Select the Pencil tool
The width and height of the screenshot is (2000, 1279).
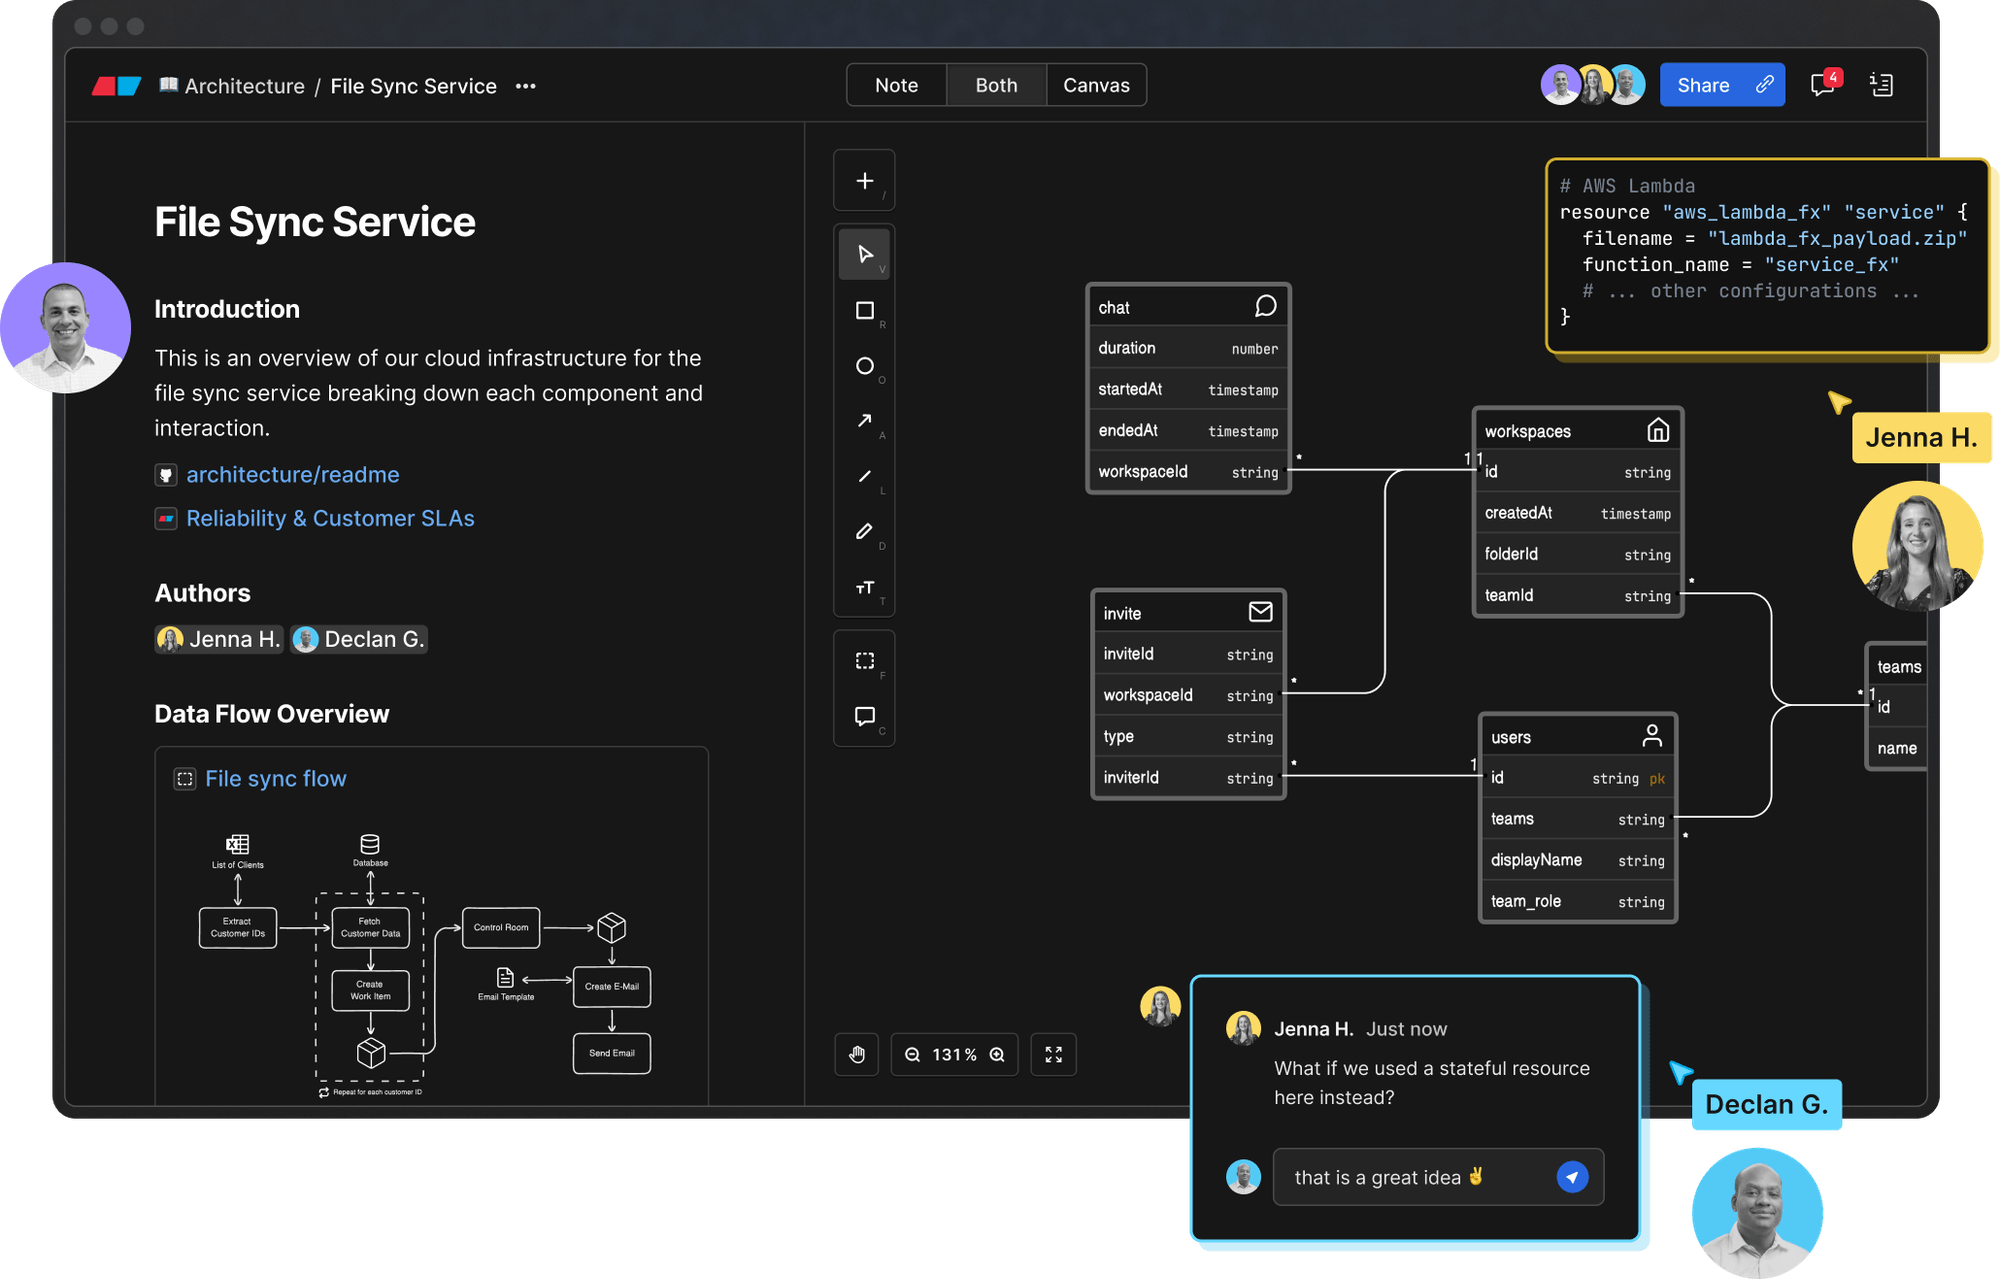pos(864,531)
